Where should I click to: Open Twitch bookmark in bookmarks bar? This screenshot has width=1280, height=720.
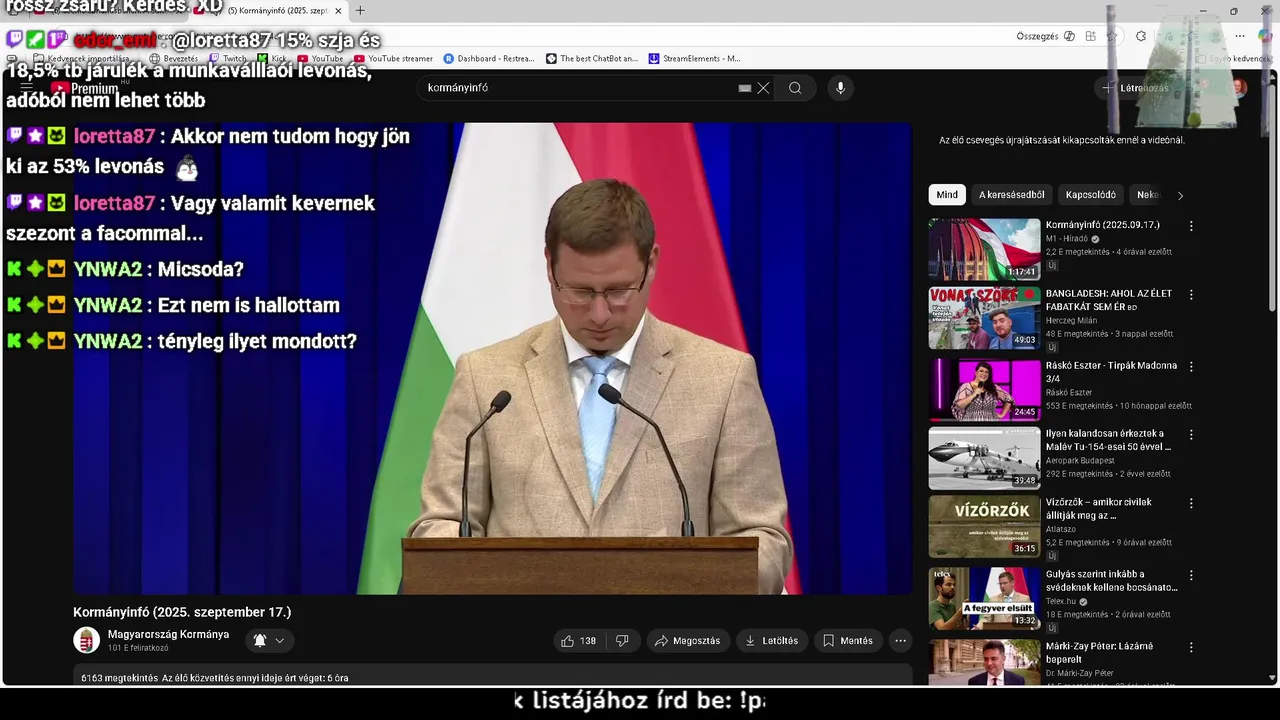[x=228, y=59]
